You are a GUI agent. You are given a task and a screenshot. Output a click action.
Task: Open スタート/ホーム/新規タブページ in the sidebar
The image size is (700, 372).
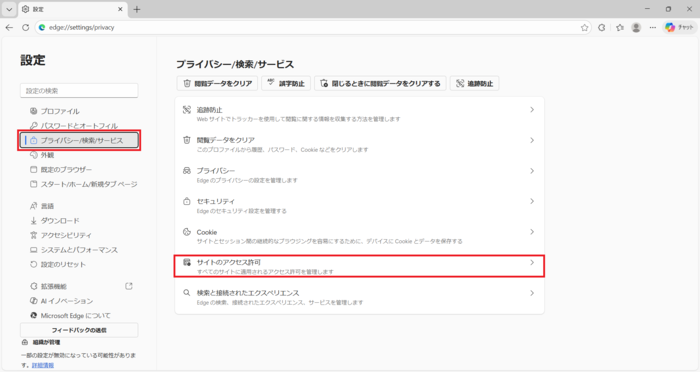79,184
